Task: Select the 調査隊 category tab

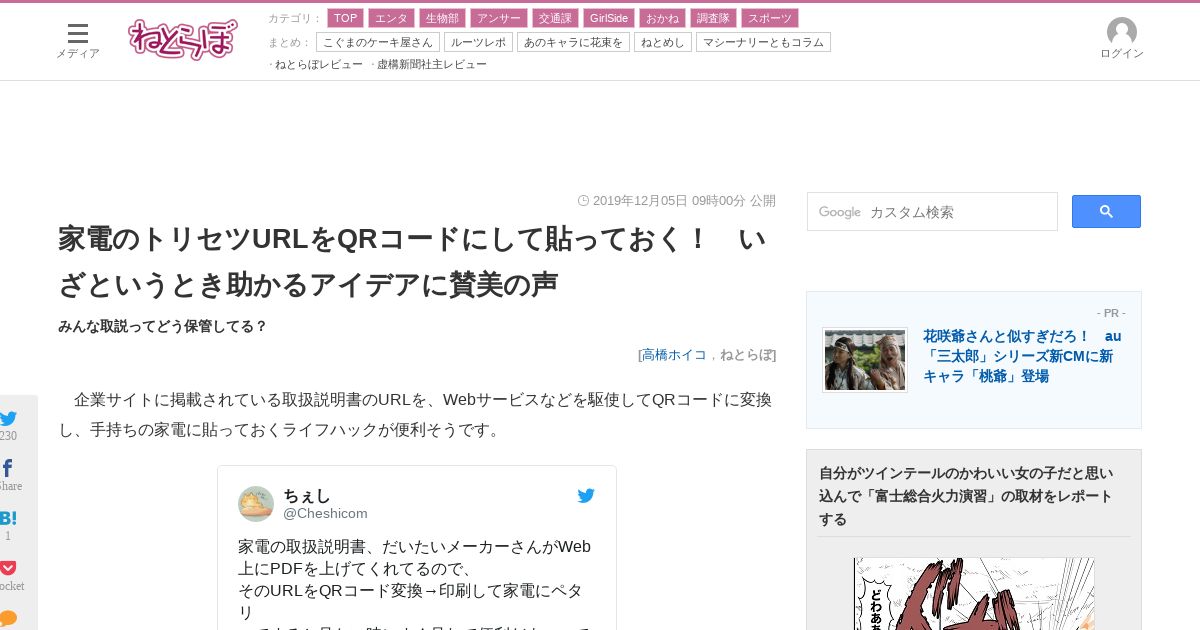Action: (x=713, y=18)
